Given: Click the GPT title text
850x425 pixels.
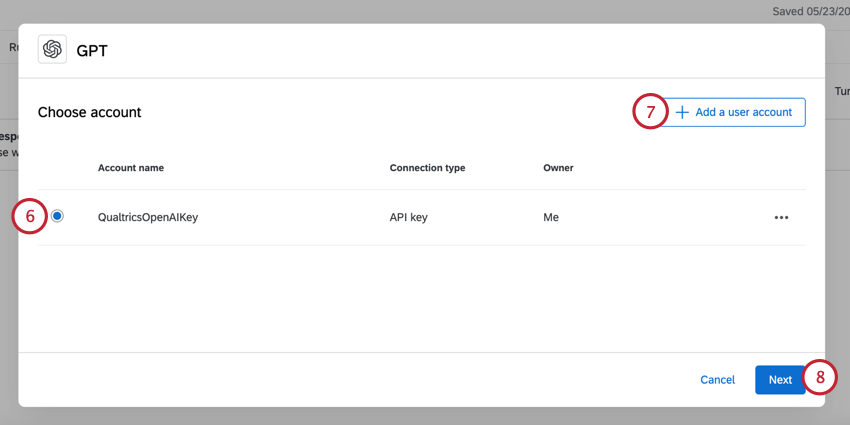Looking at the screenshot, I should (x=92, y=51).
